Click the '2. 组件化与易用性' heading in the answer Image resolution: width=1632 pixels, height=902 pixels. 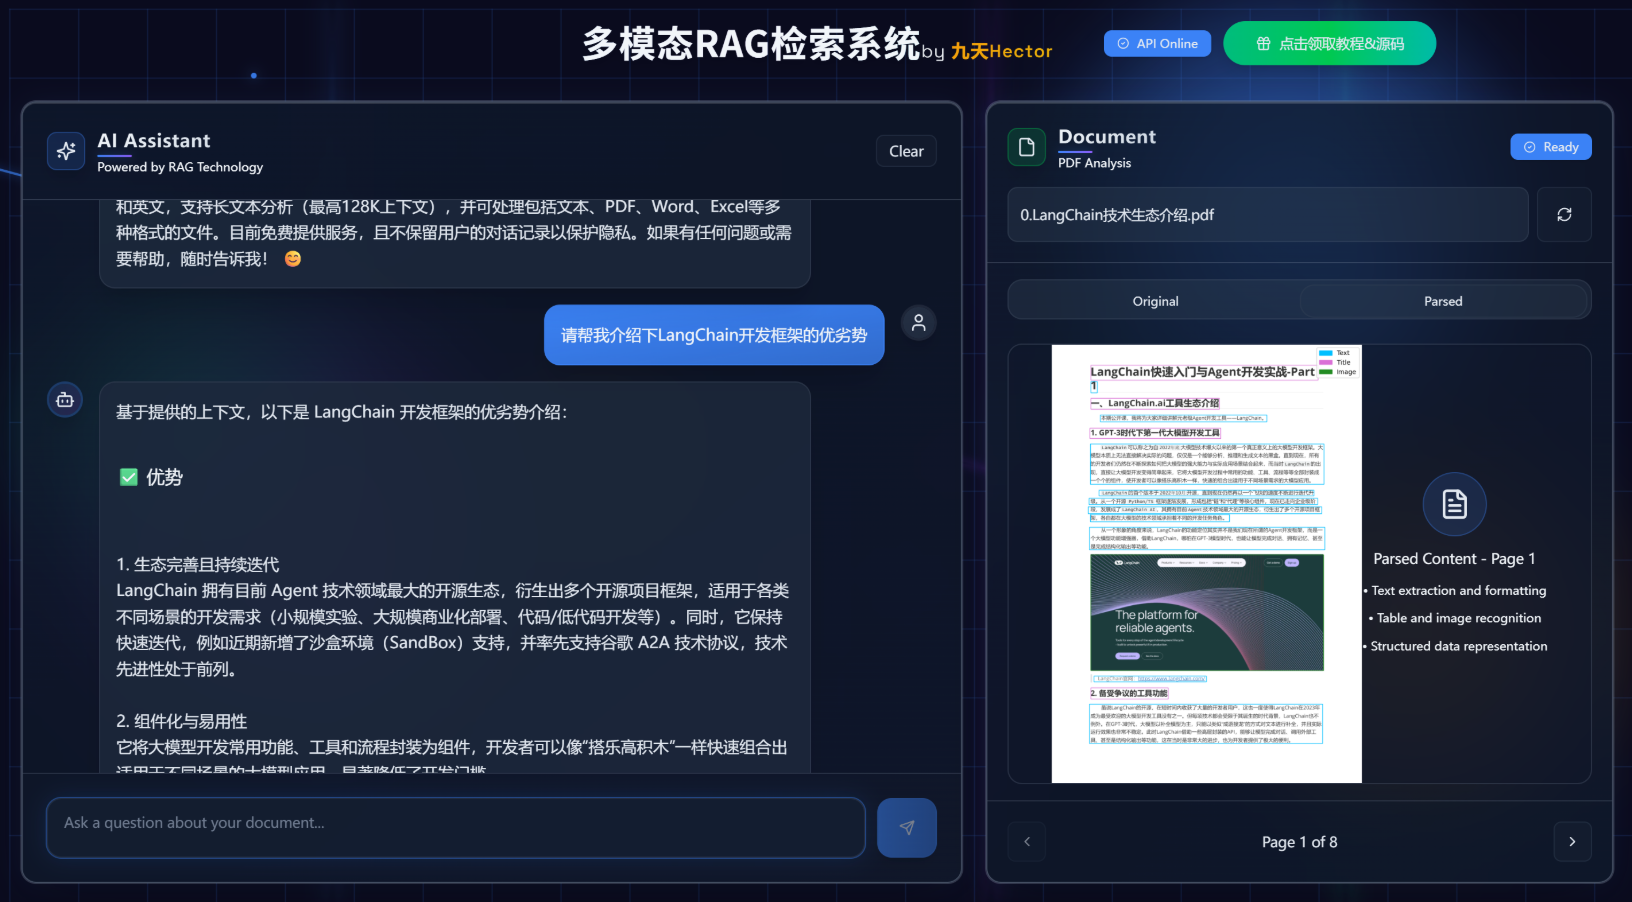(x=182, y=721)
